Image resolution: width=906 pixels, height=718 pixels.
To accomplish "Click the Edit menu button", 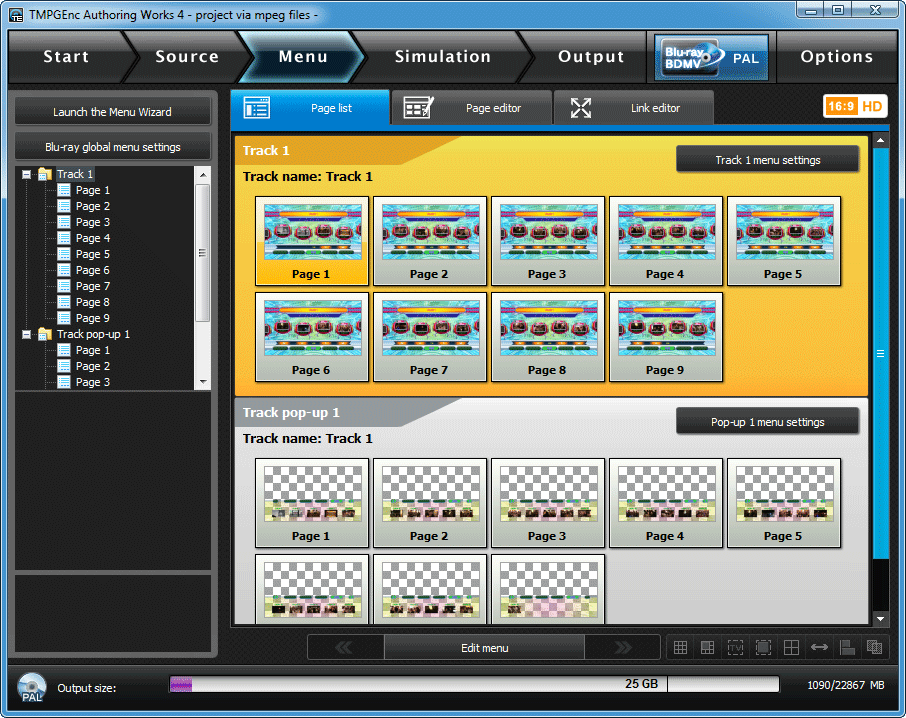I will [x=484, y=648].
